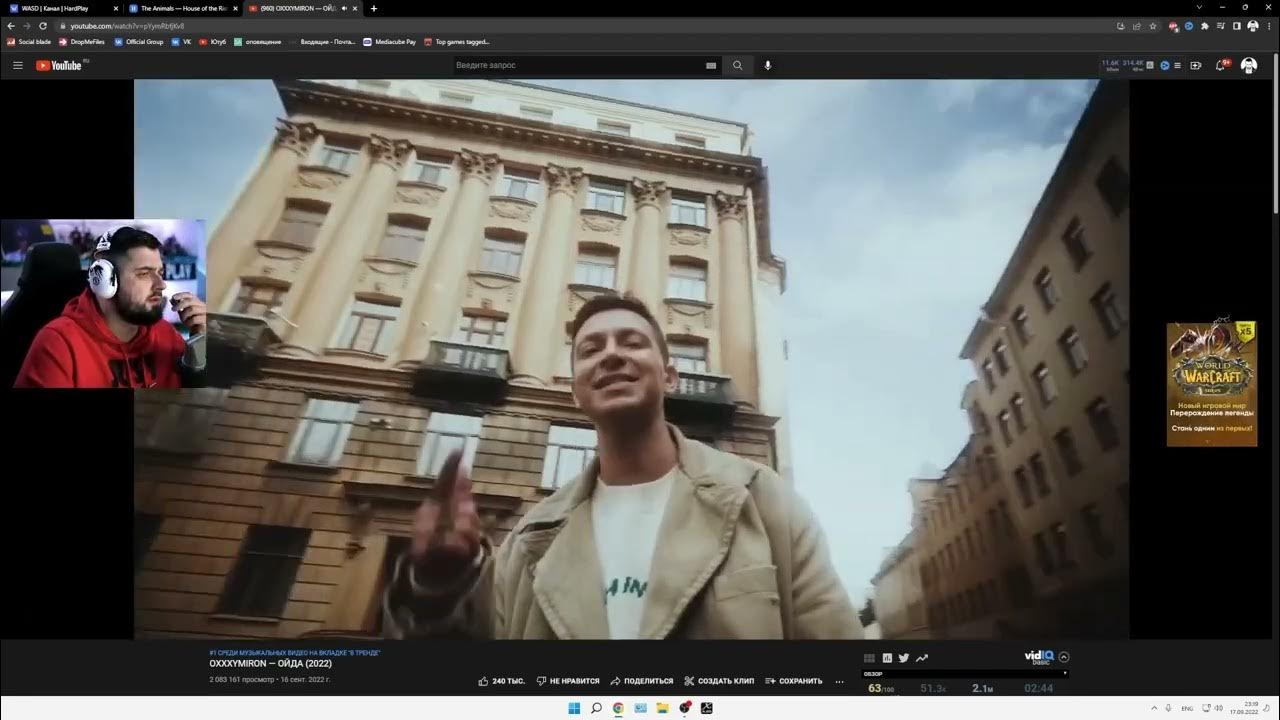The width and height of the screenshot is (1280, 720).
Task: Go back in the browser
Action: tap(12, 26)
